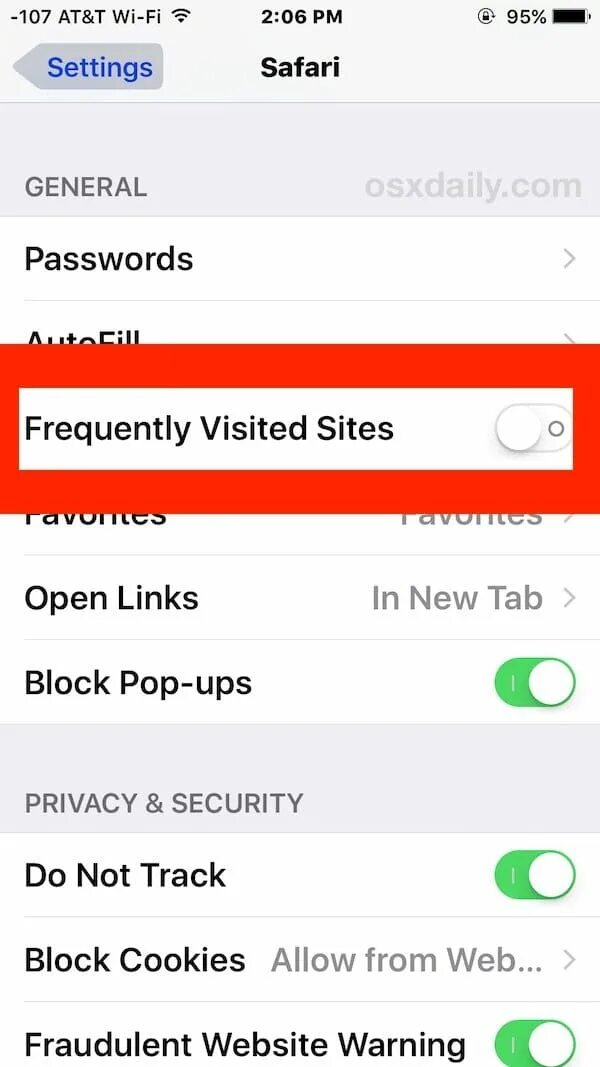600x1067 pixels.
Task: Tap the back arrow next to Settings
Action: 27,67
